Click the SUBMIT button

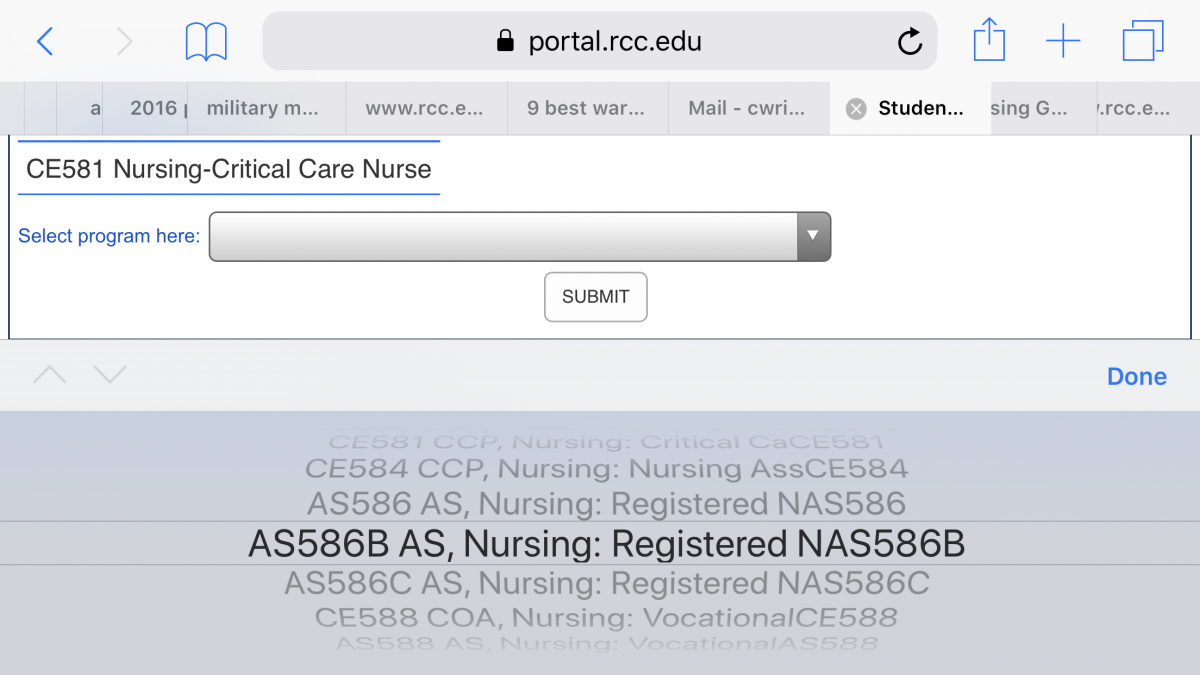[596, 297]
